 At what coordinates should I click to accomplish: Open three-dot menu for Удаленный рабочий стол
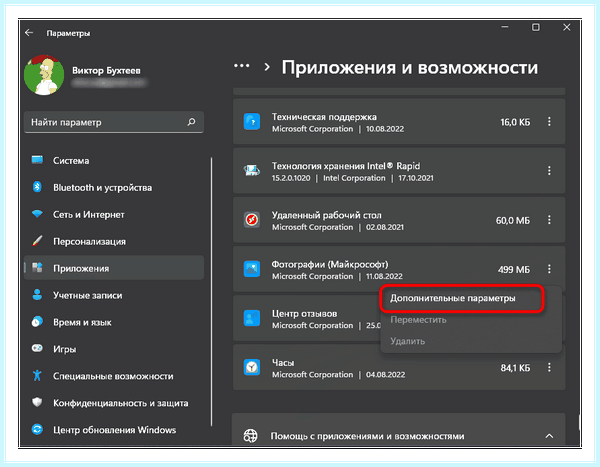[549, 220]
